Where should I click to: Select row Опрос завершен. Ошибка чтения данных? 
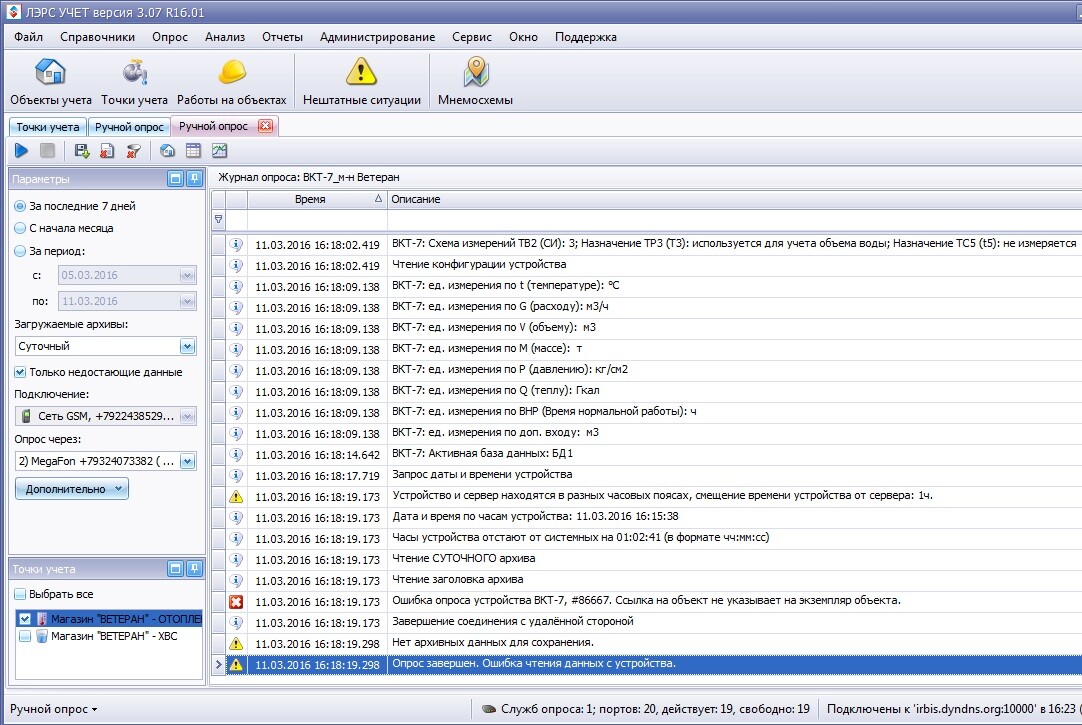pos(647,664)
